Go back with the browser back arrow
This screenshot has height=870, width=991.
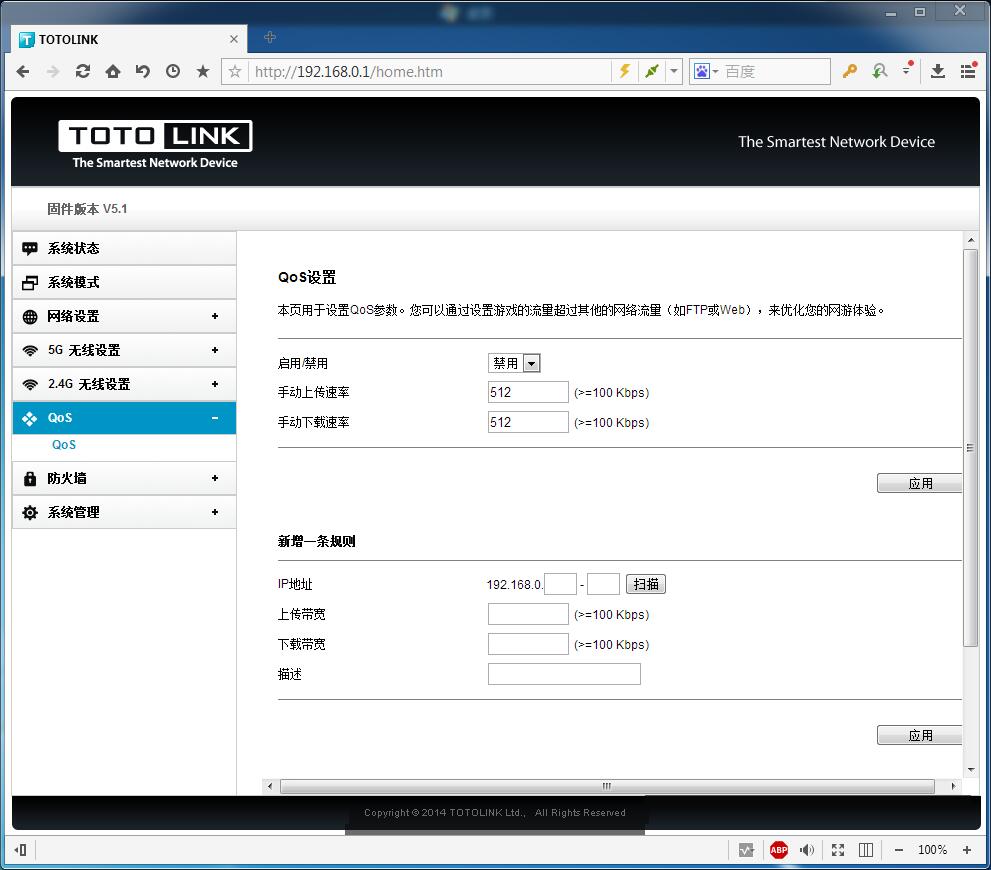pos(23,71)
